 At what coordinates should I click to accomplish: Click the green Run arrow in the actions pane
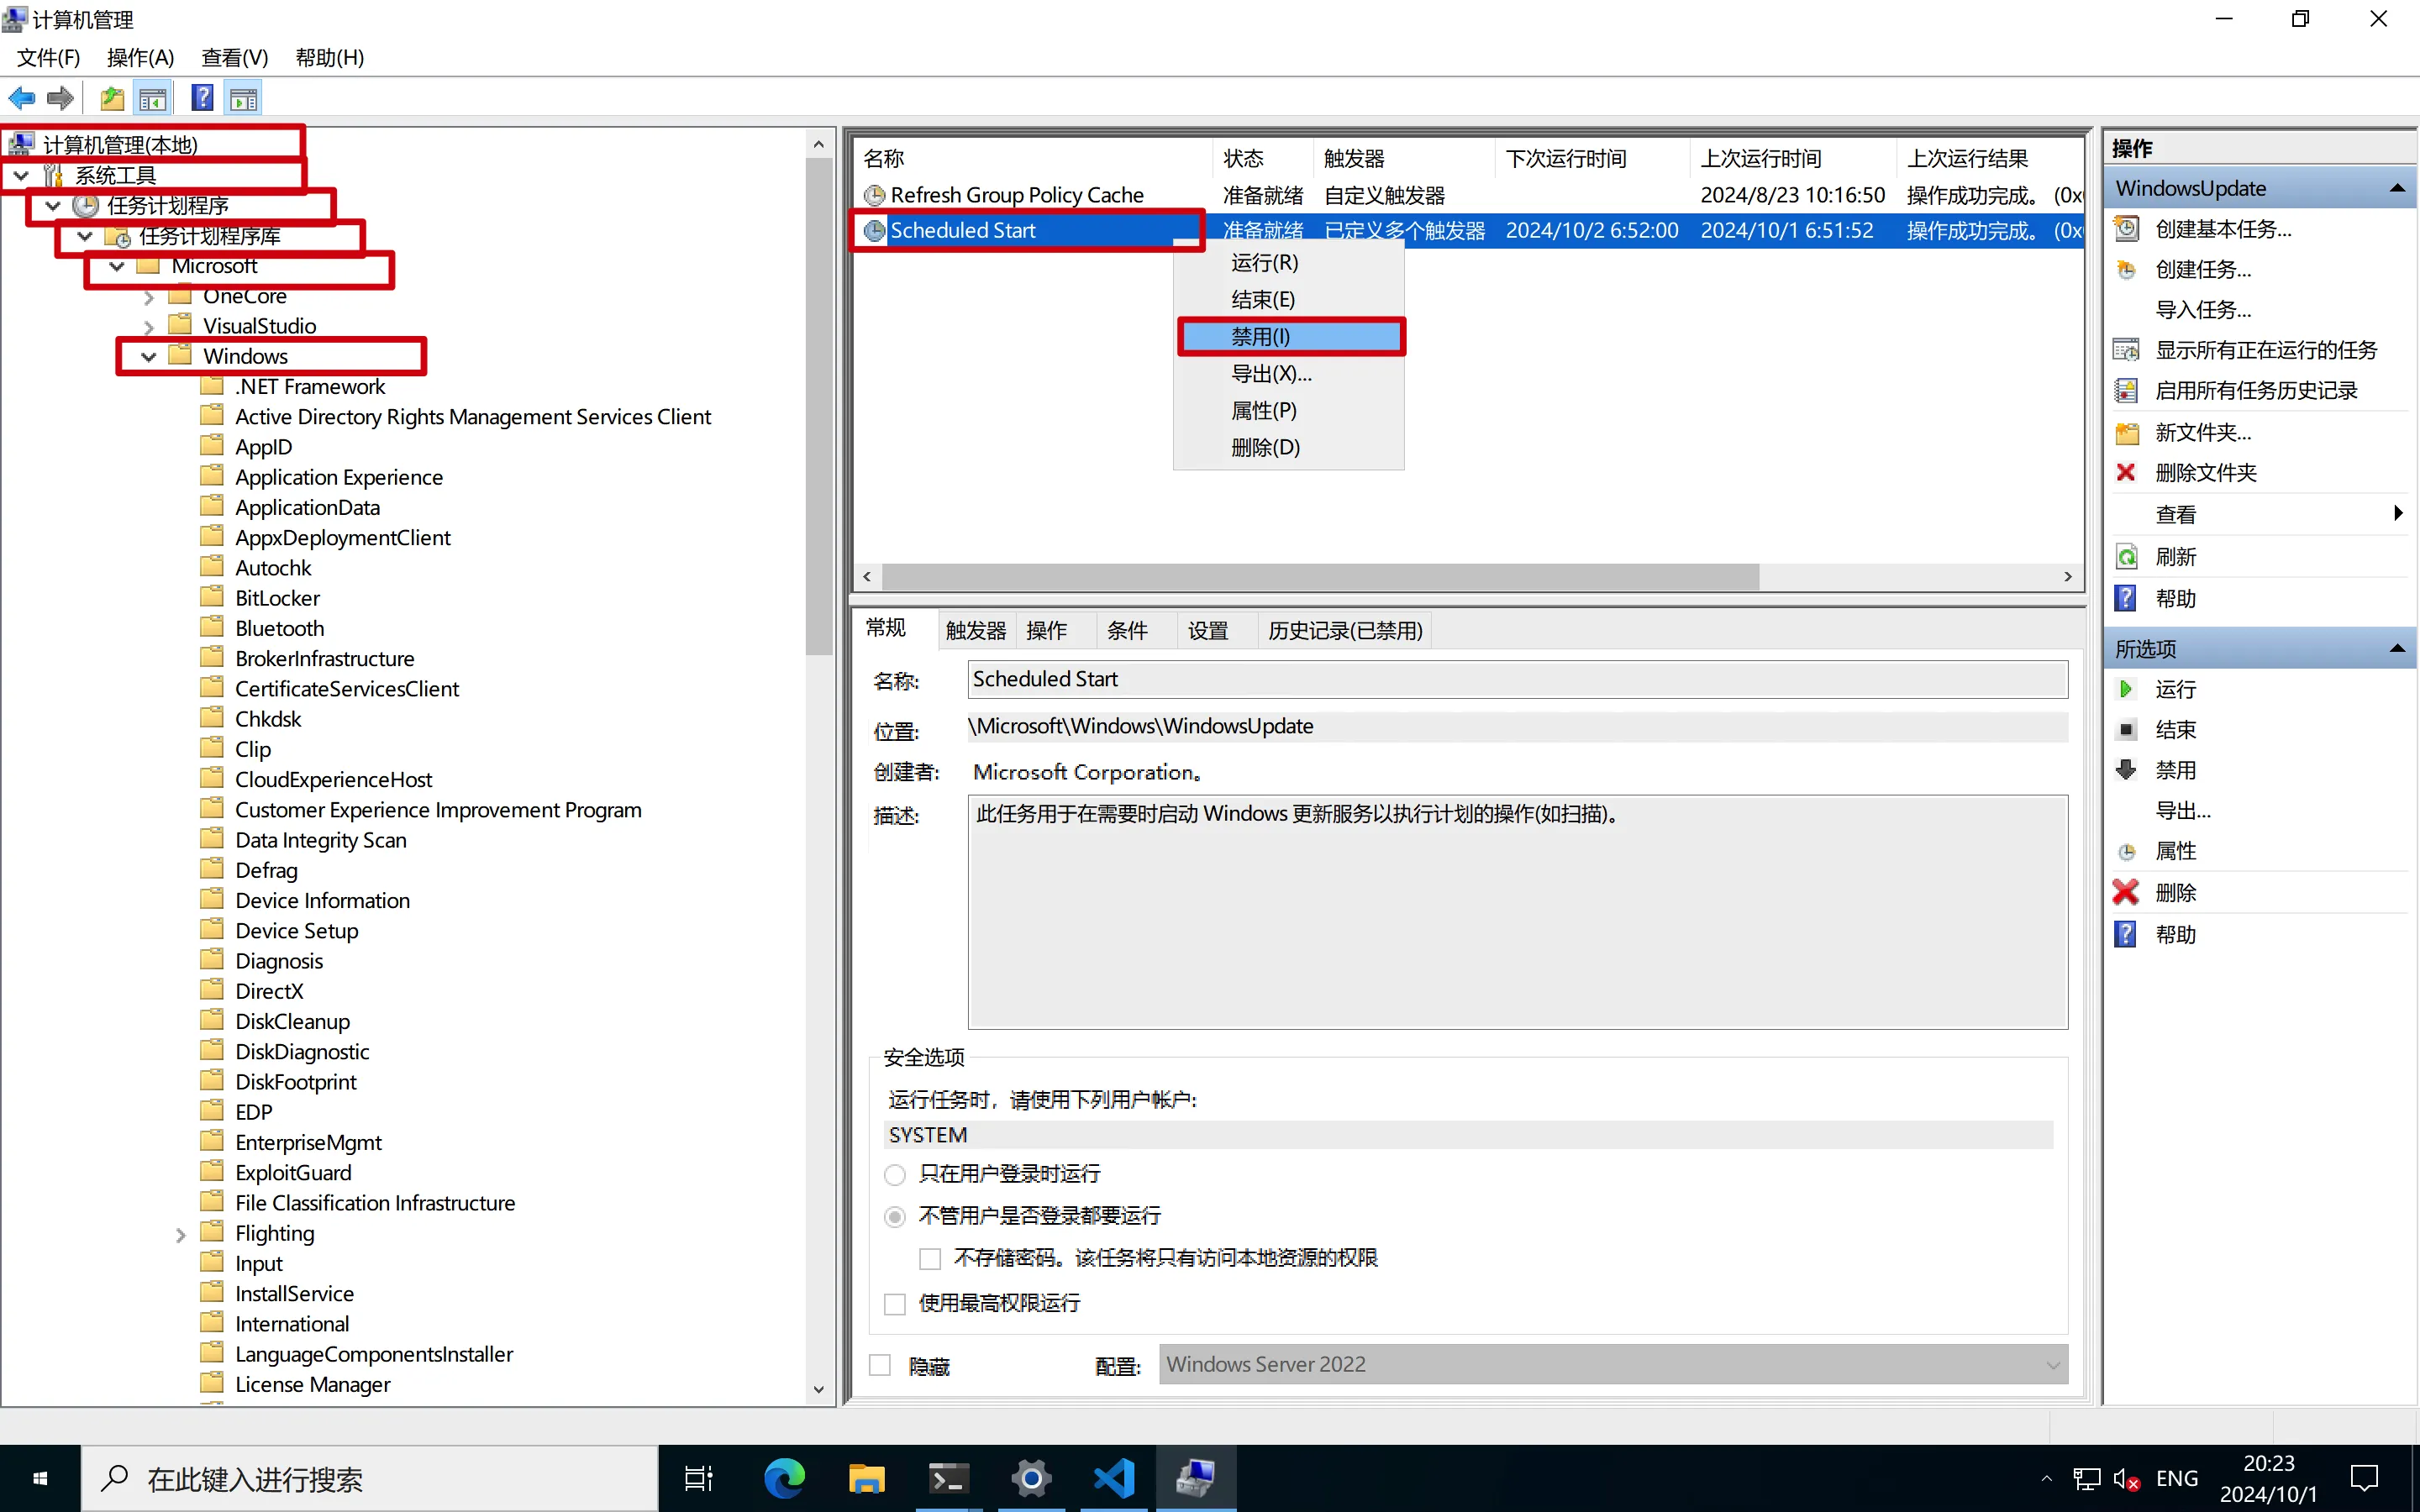click(x=2126, y=689)
